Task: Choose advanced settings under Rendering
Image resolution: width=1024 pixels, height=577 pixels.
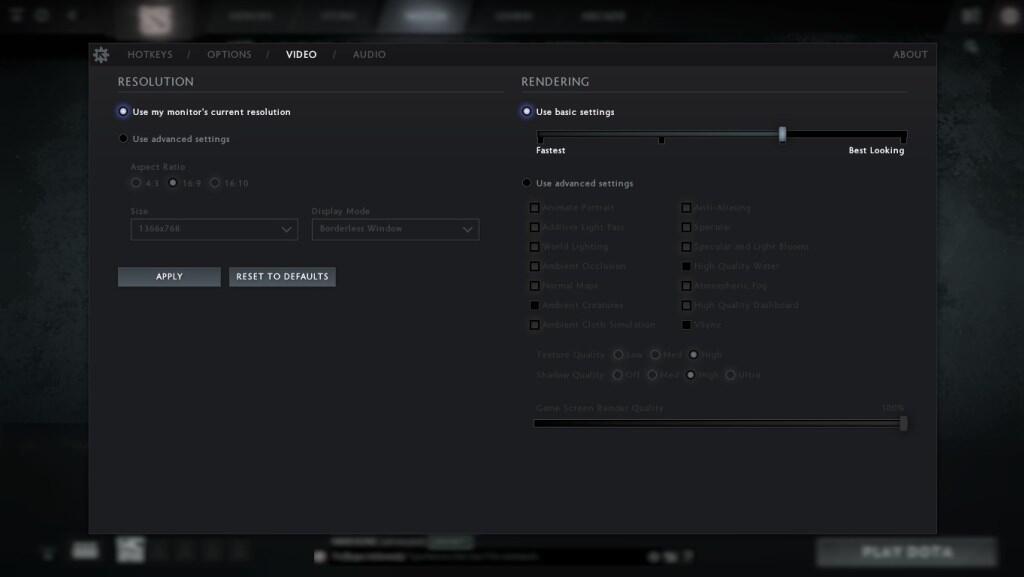Action: 526,183
